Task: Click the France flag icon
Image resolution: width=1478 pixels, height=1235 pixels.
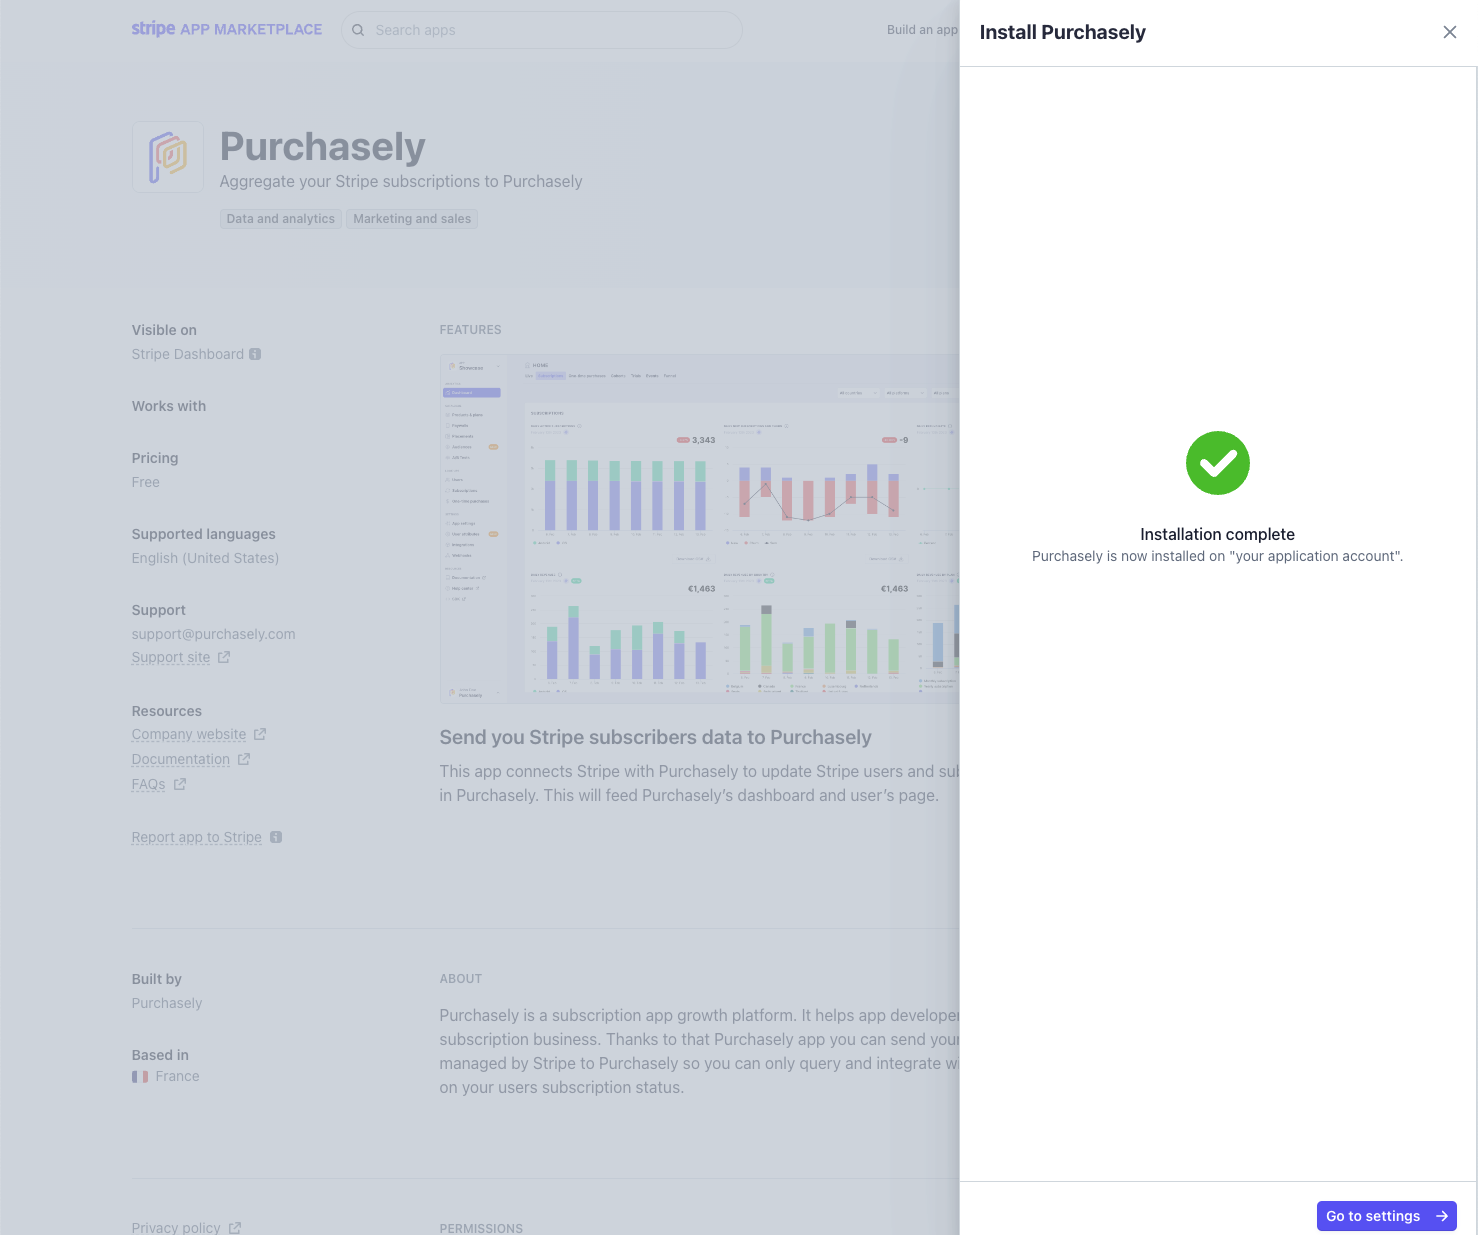Action: [x=140, y=1077]
